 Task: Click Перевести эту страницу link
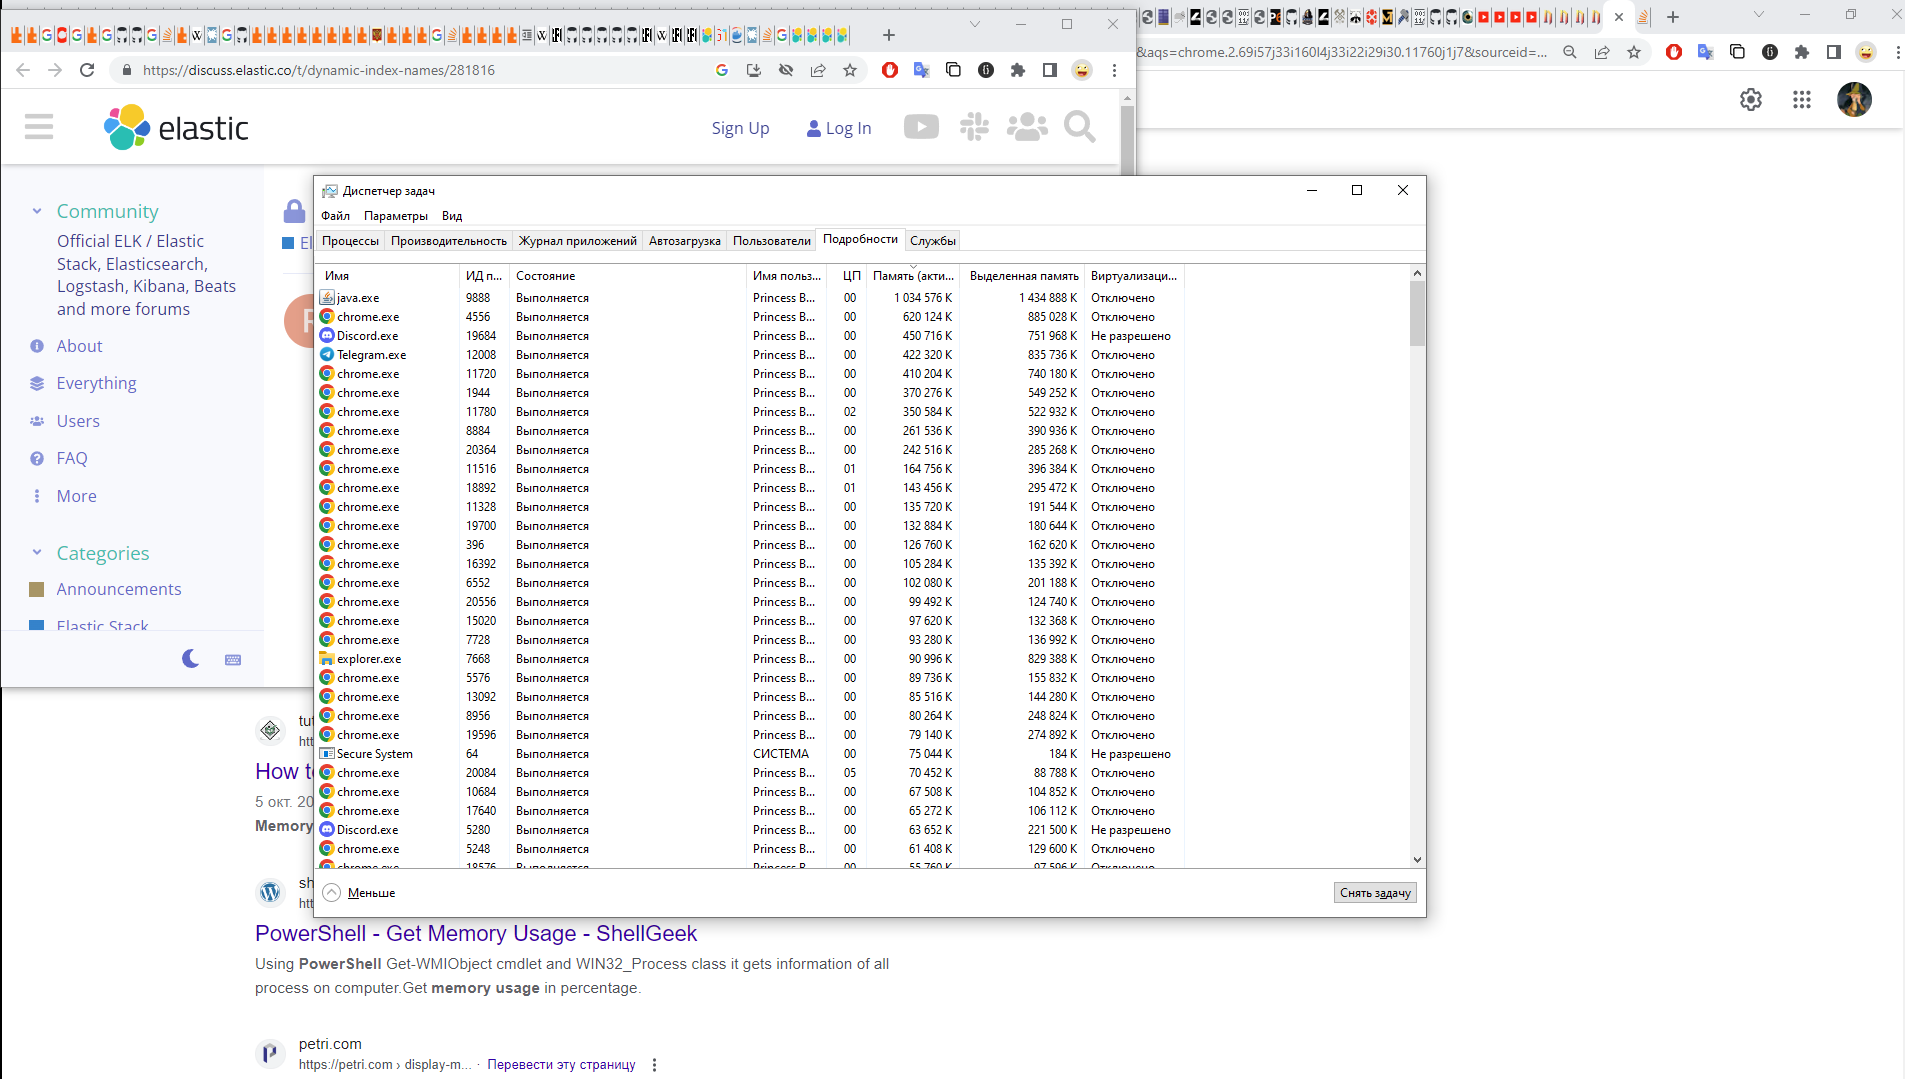tap(561, 1065)
